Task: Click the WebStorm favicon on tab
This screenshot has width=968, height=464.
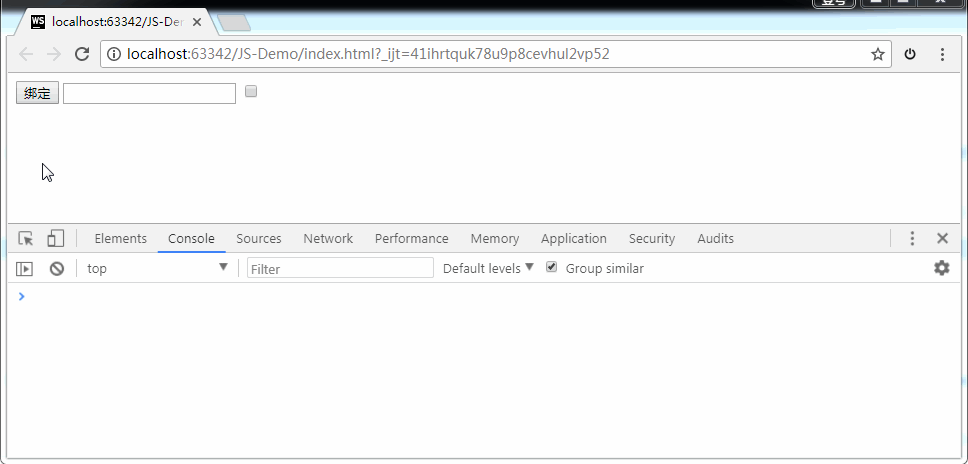Action: pos(38,22)
